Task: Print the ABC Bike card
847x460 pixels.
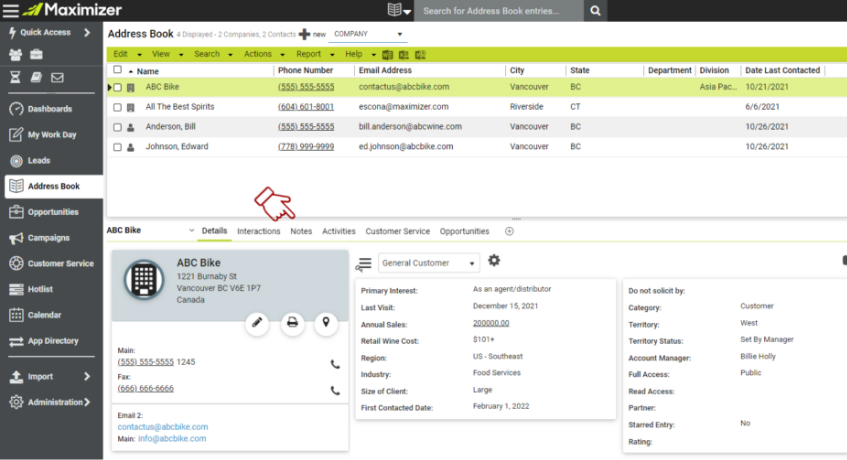Action: tap(292, 323)
